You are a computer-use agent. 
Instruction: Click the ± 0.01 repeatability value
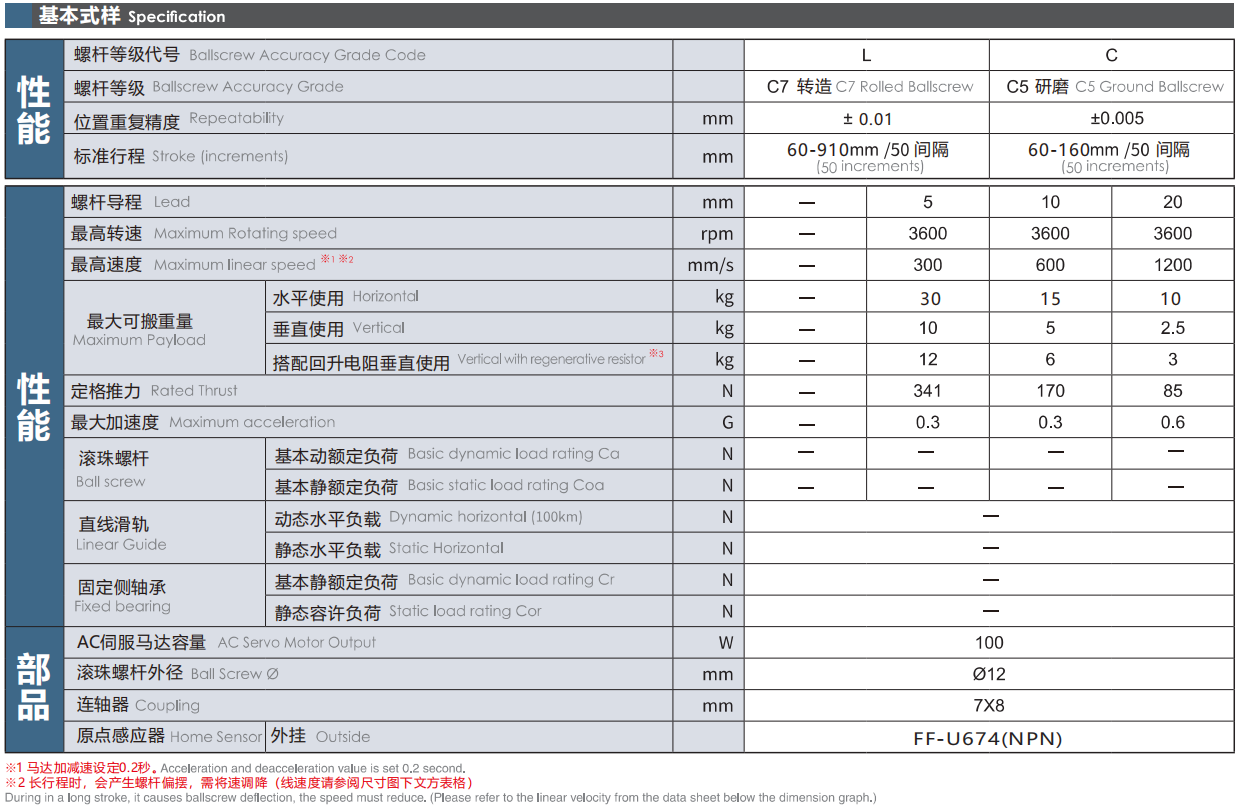point(867,118)
